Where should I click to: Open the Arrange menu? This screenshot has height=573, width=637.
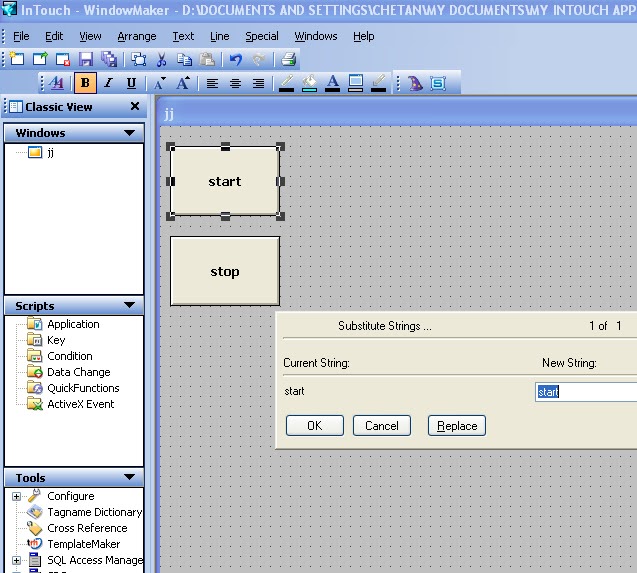click(x=137, y=36)
